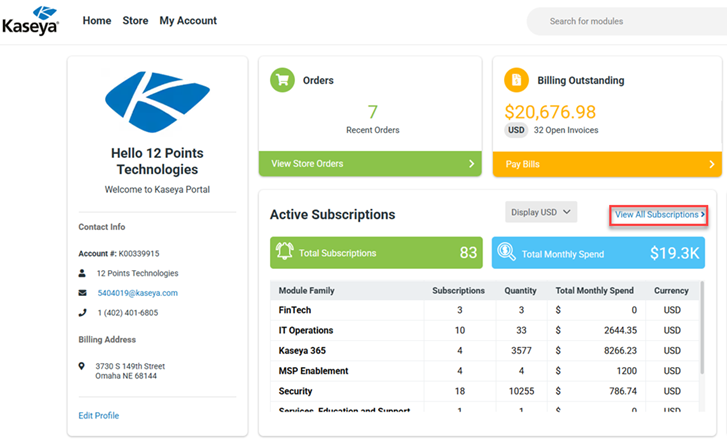Image resolution: width=727 pixels, height=440 pixels.
Task: Open the Store menu item
Action: 135,21
